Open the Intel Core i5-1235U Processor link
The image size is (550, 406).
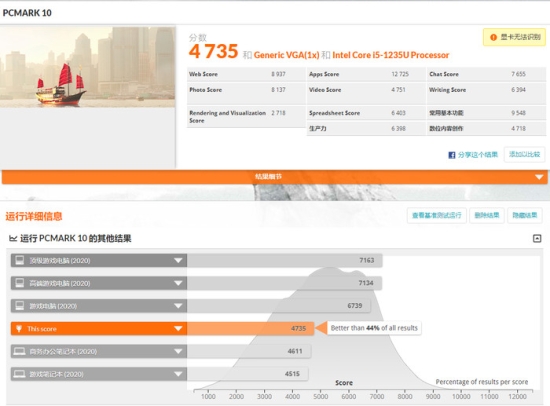(390, 55)
